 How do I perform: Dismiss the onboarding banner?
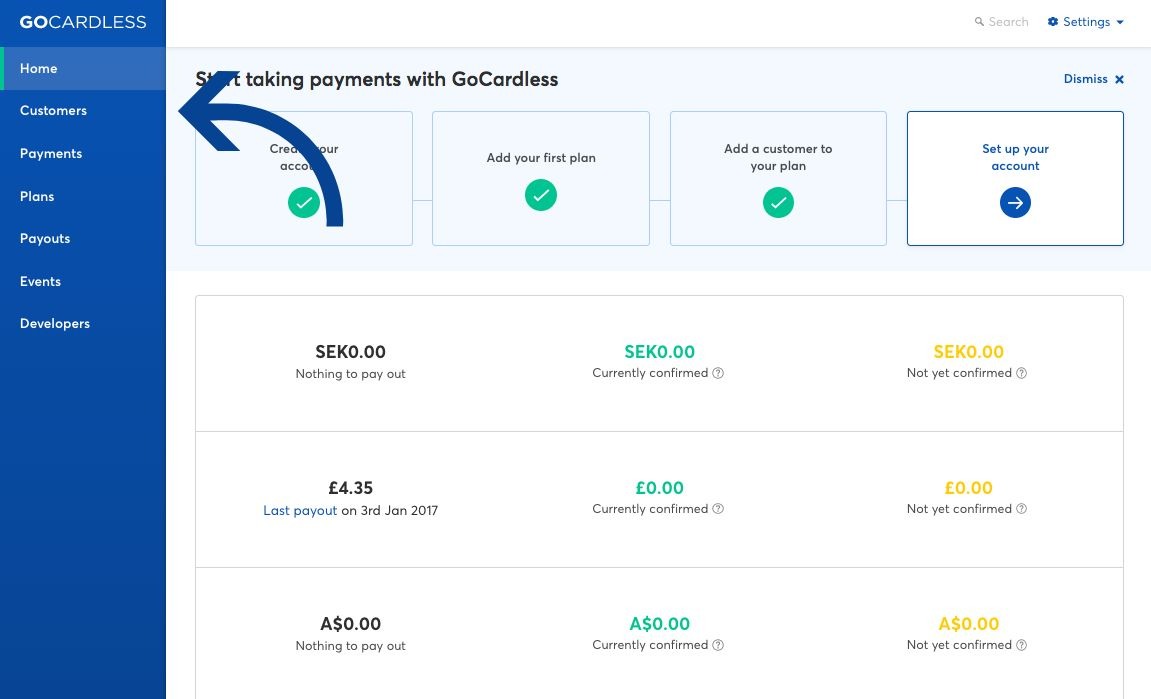tap(1094, 79)
